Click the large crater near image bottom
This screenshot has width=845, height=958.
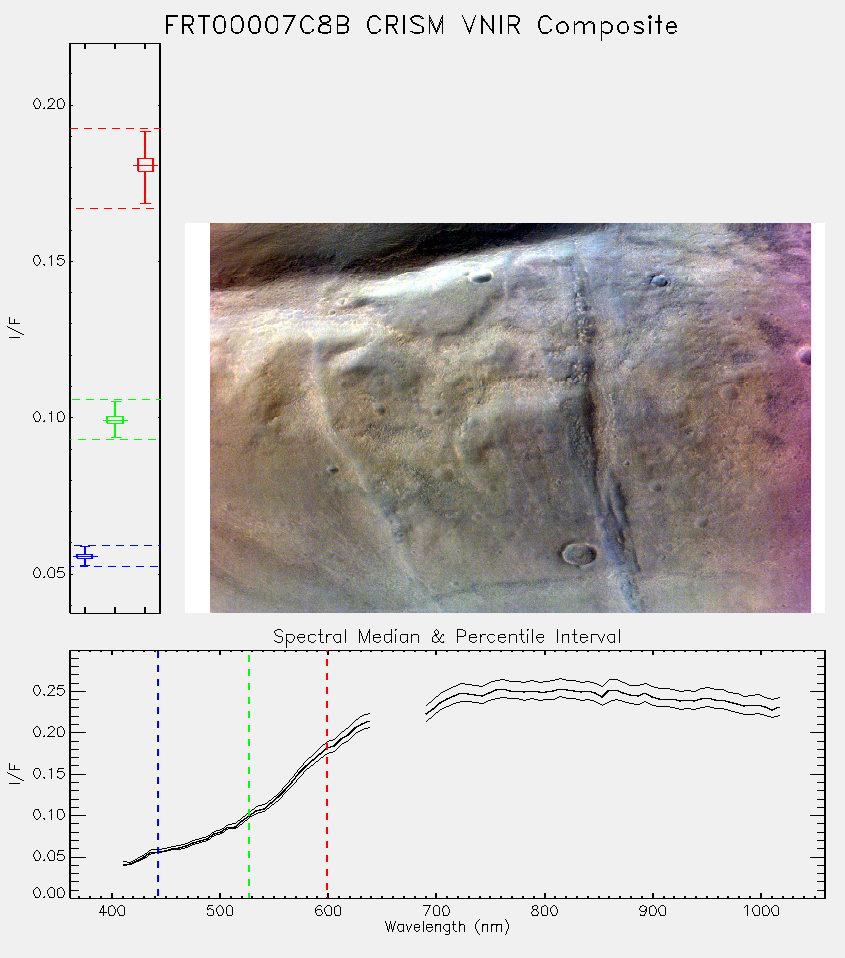coord(579,554)
